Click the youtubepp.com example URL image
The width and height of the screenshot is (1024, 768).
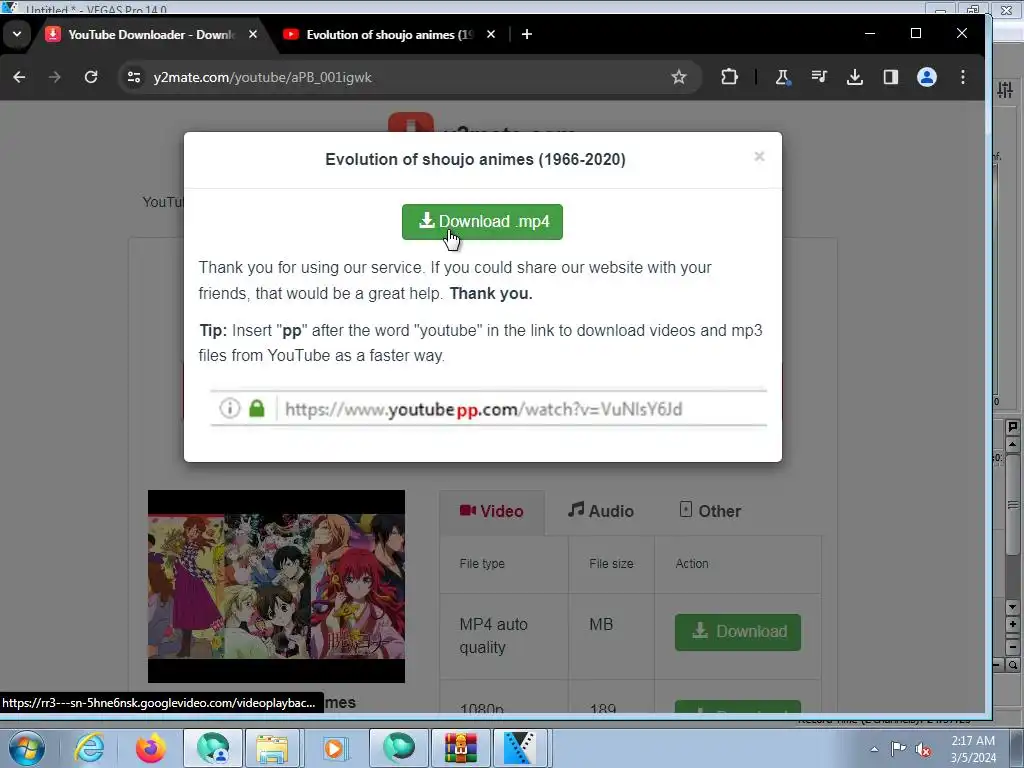tap(488, 409)
